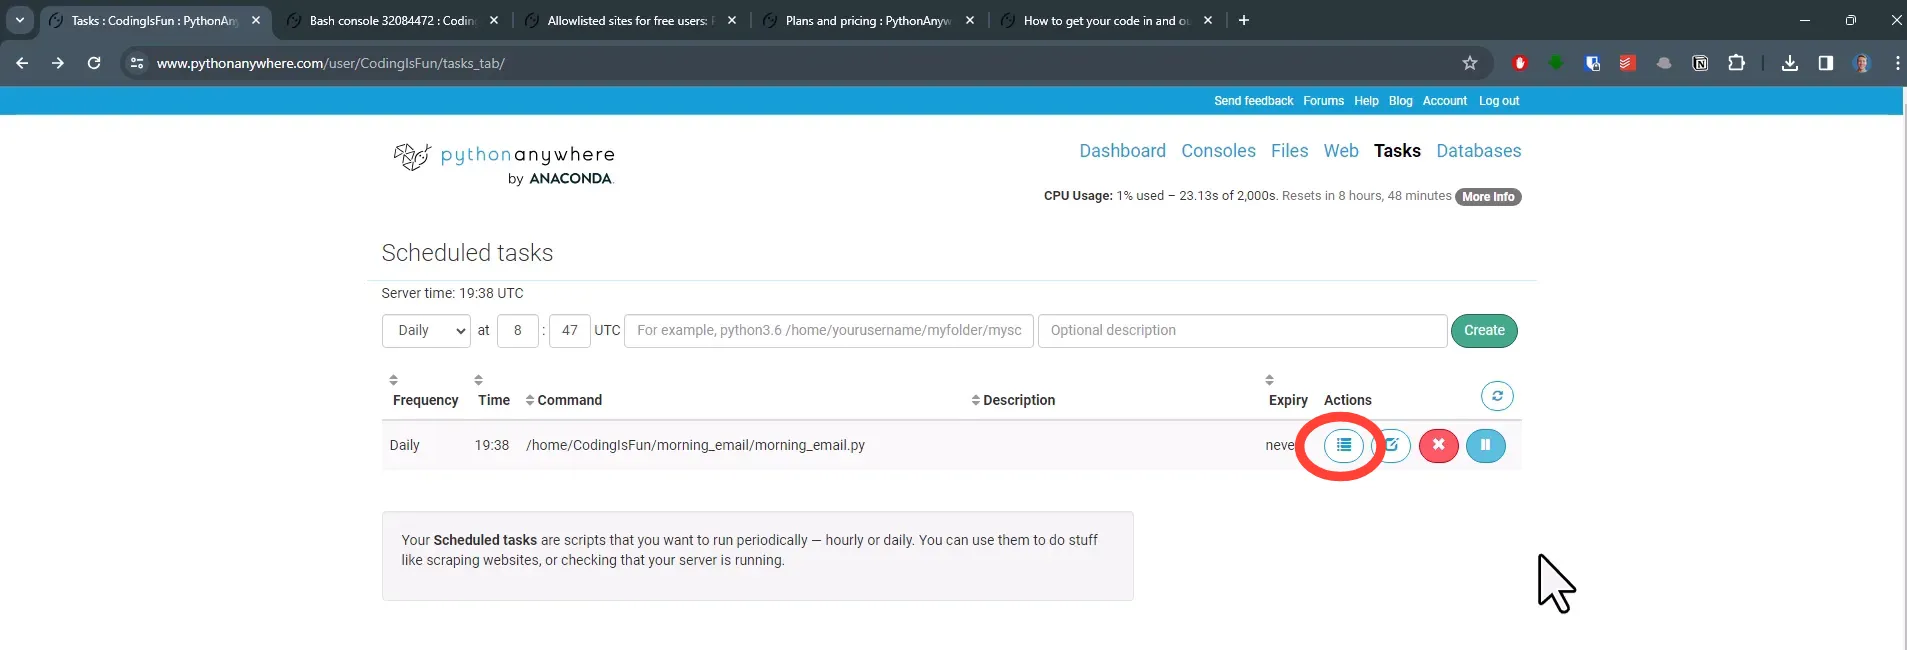Open the red shield extension
The image size is (1907, 650).
[1520, 63]
